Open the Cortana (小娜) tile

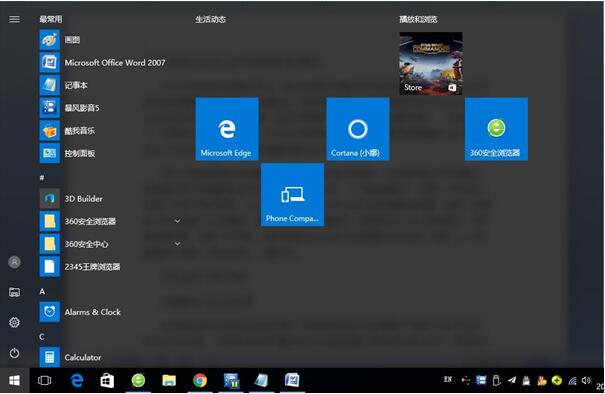(358, 129)
